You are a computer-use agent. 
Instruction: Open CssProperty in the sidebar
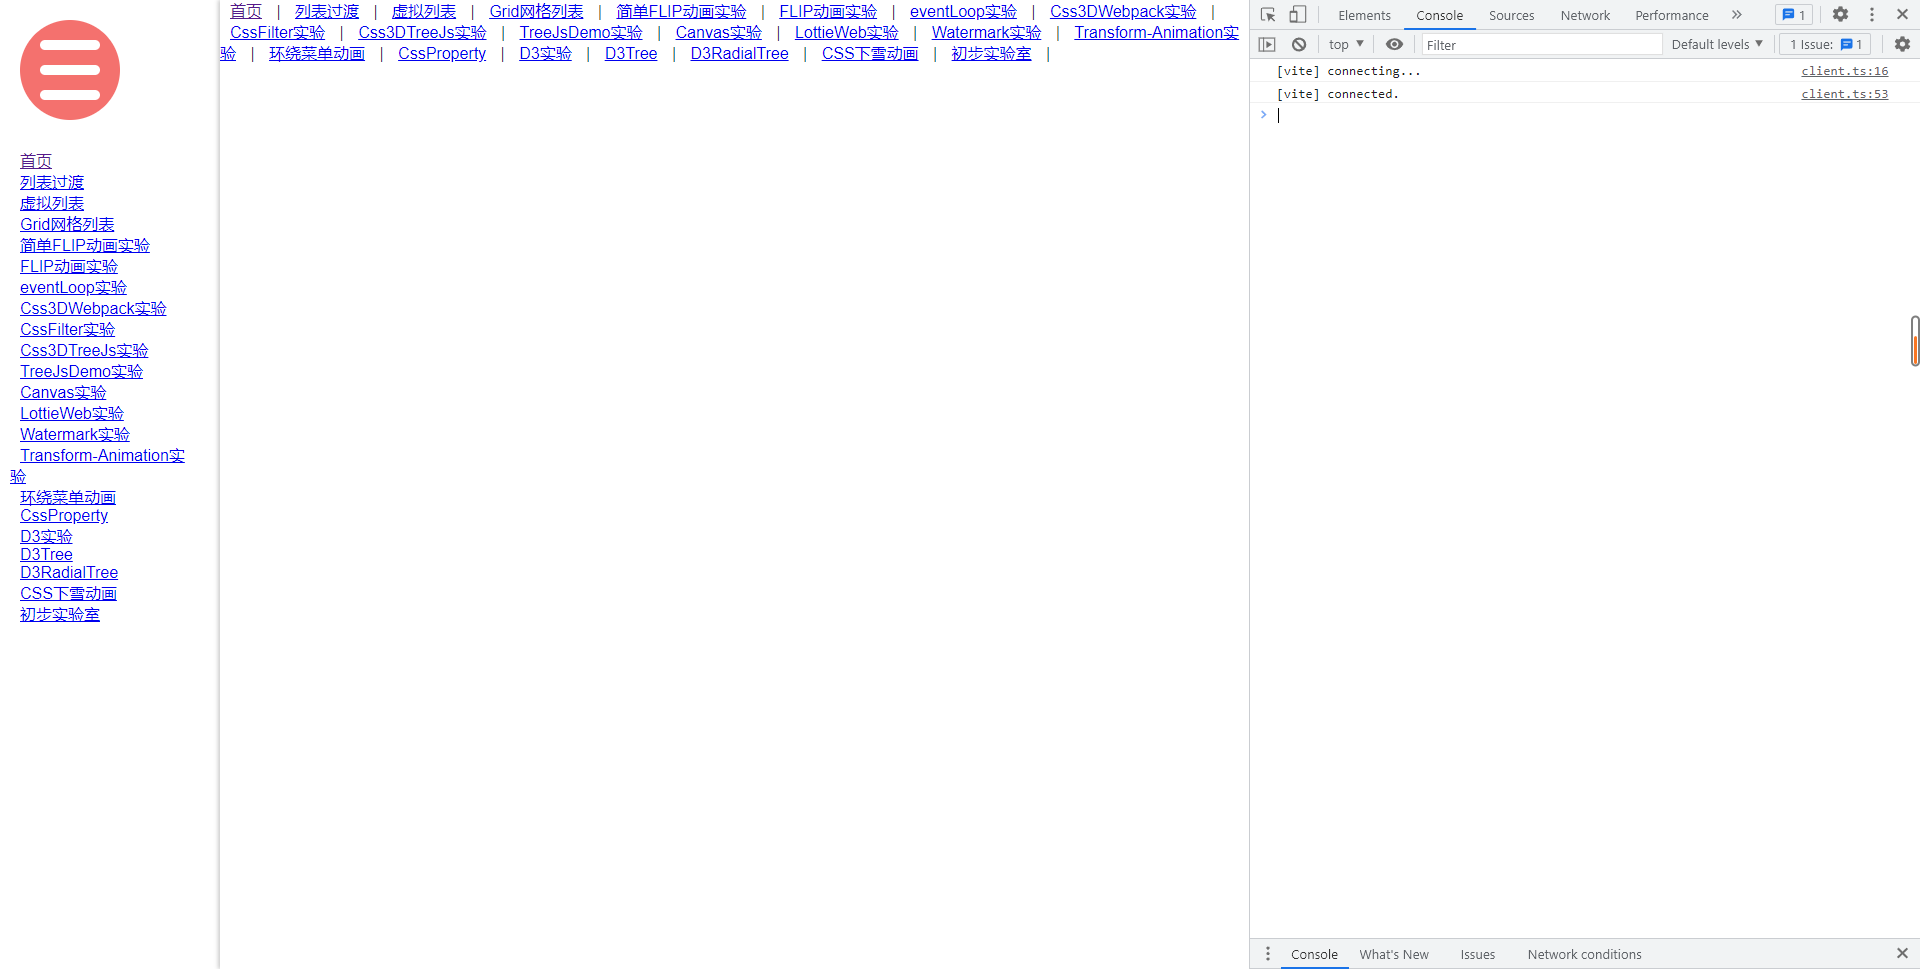point(64,515)
